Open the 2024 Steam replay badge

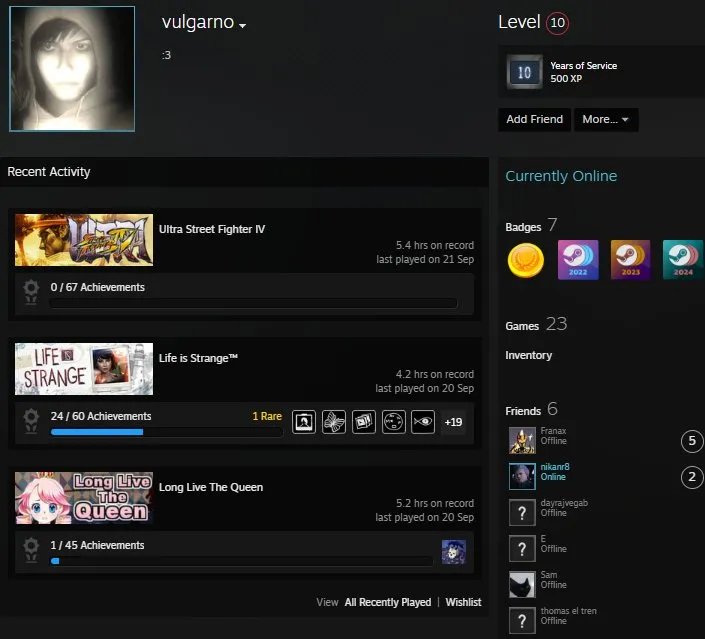(683, 259)
